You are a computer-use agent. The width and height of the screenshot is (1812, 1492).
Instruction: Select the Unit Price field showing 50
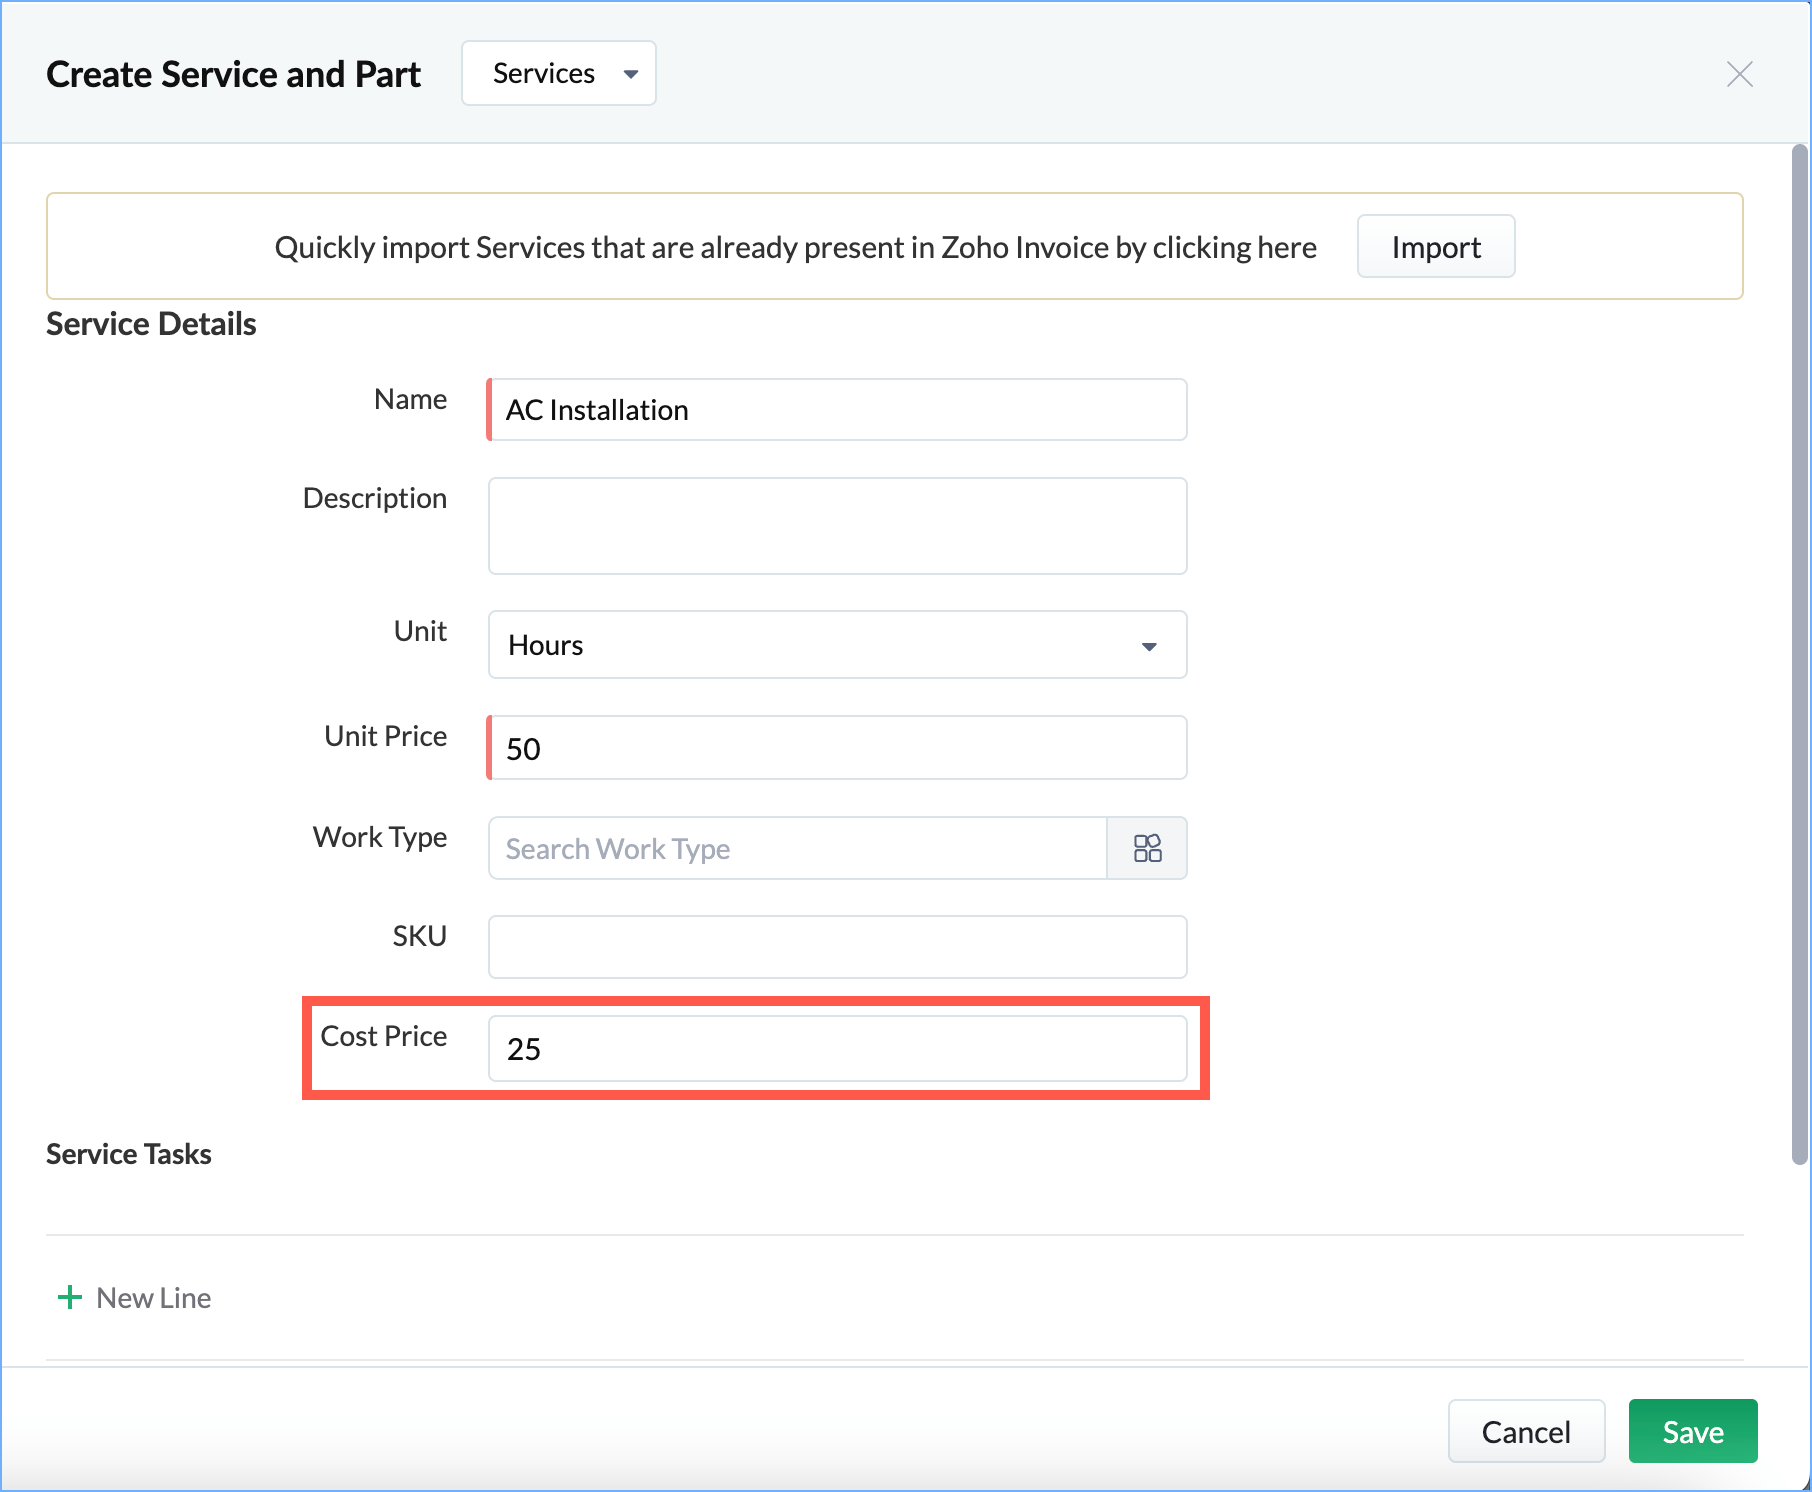[x=837, y=748]
